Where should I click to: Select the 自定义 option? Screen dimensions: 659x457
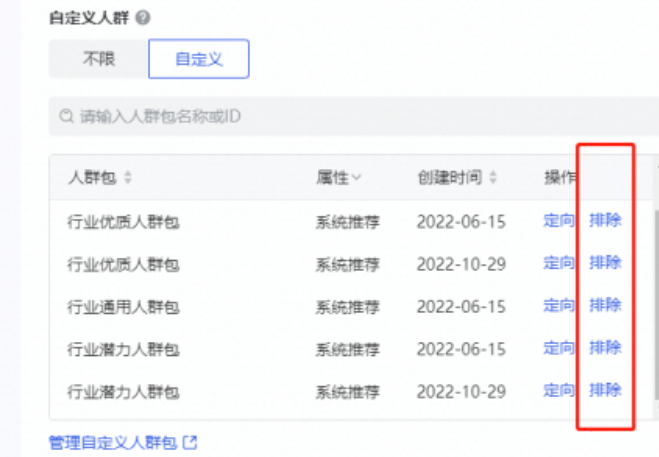[x=199, y=59]
